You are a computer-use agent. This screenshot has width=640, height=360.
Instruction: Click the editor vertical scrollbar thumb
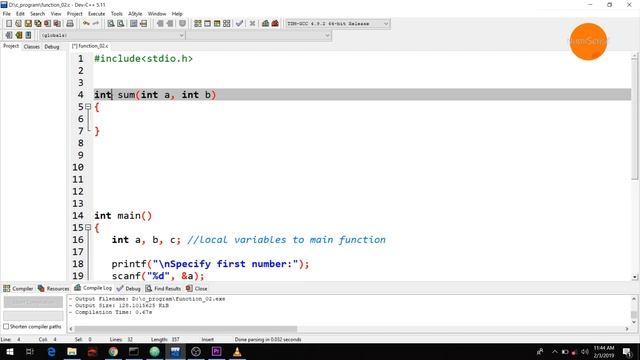(x=634, y=118)
